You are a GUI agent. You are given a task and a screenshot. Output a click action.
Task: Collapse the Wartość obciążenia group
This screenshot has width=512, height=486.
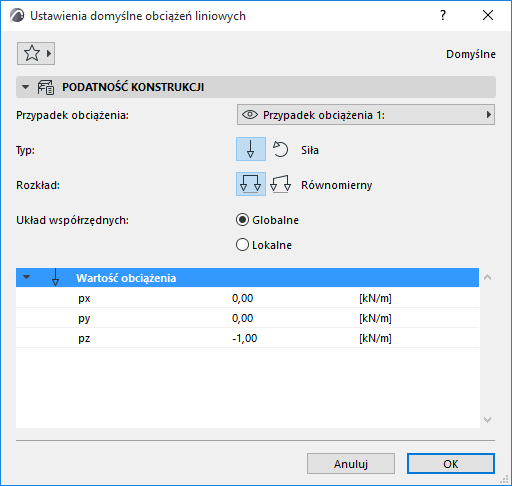[x=26, y=277]
